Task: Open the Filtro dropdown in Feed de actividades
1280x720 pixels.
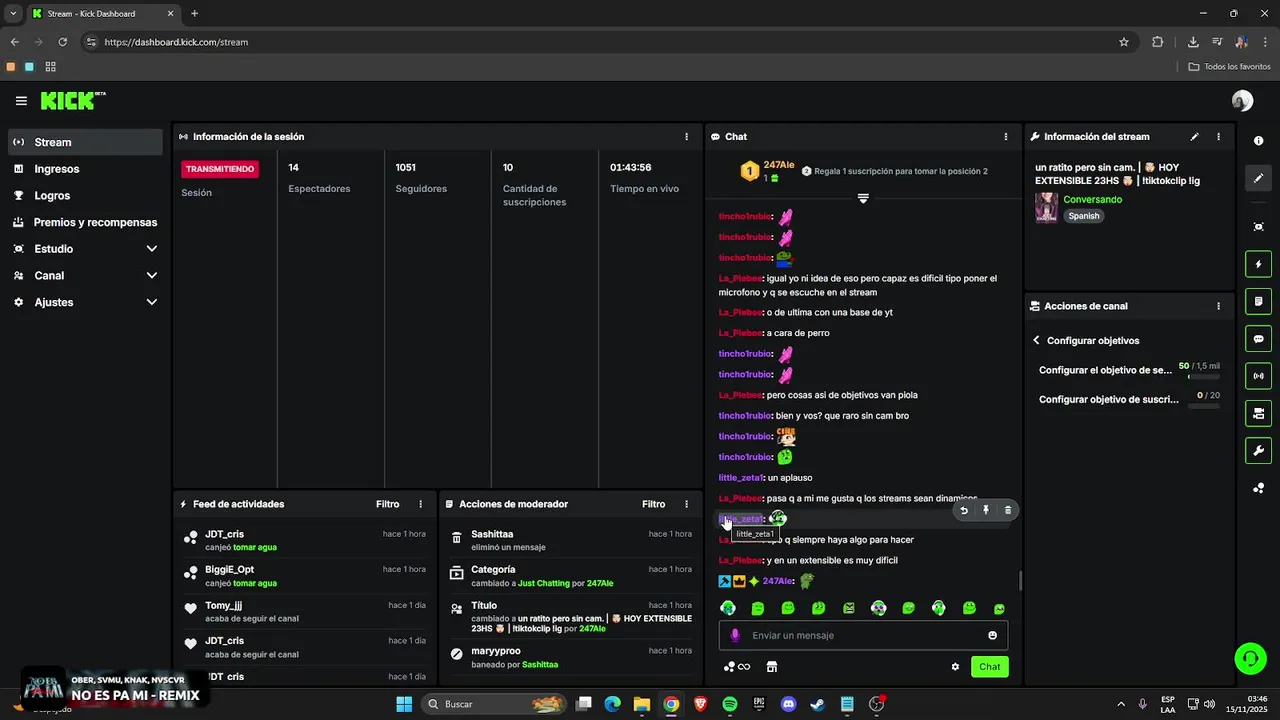Action: (x=388, y=504)
